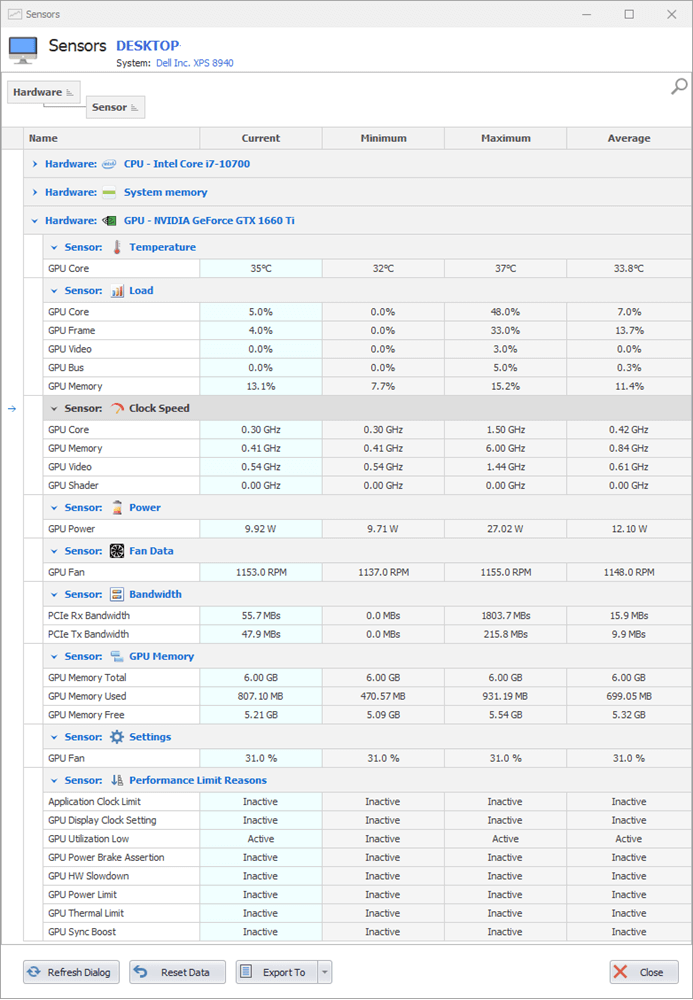Collapse the Temperature sensor group

54,247
